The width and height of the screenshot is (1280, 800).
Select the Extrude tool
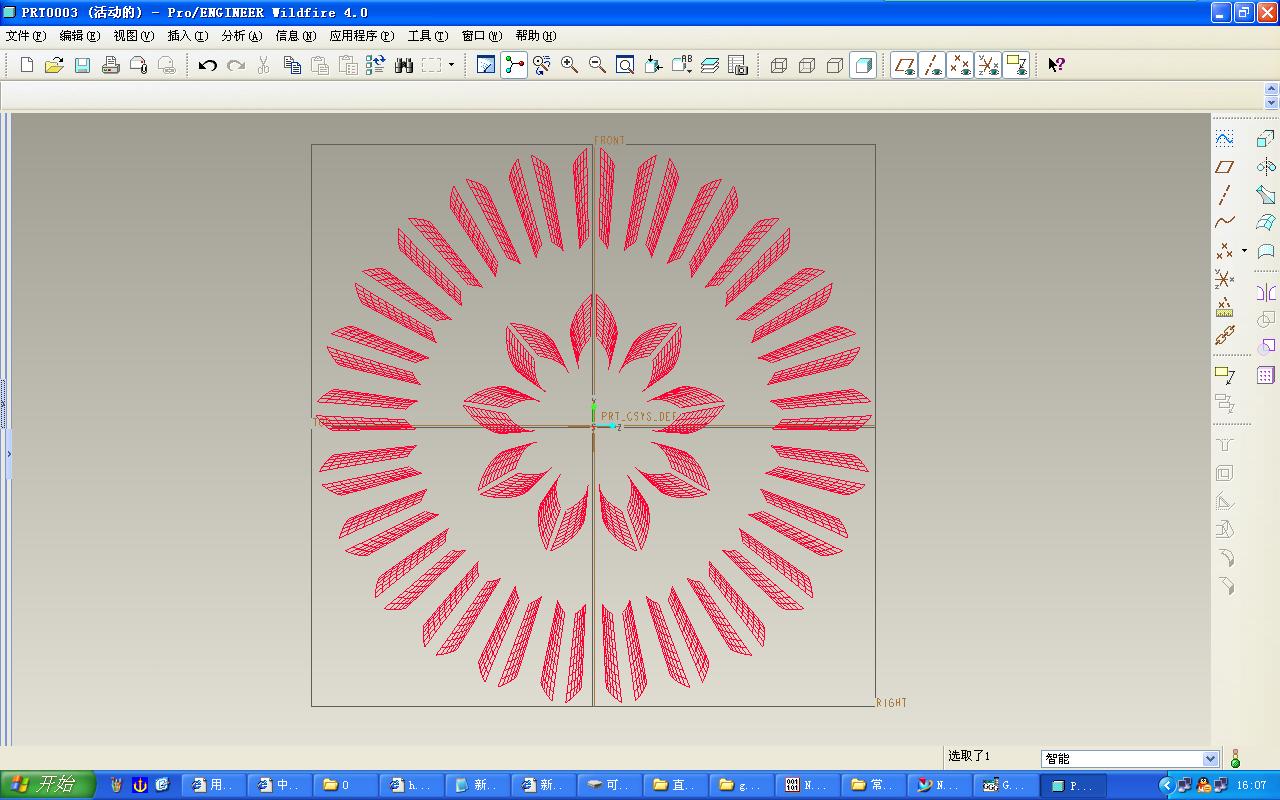tap(1266, 138)
